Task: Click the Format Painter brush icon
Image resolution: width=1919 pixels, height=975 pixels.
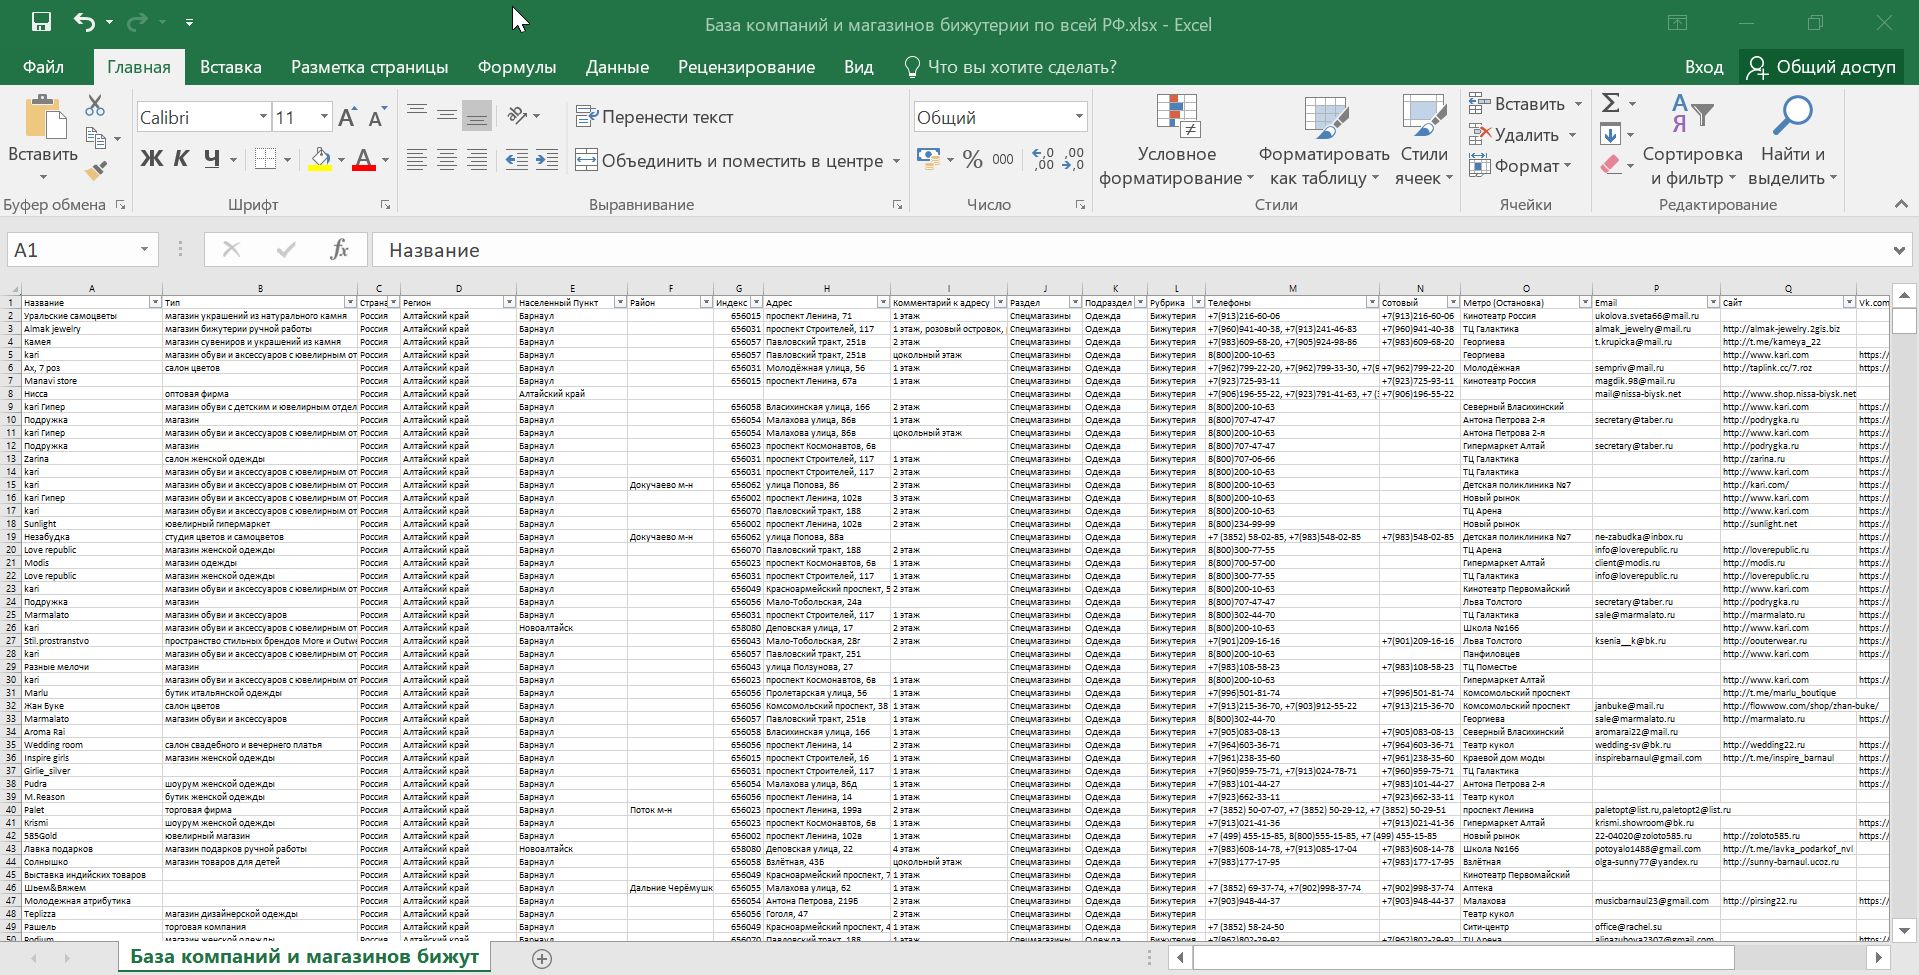Action: click(96, 171)
